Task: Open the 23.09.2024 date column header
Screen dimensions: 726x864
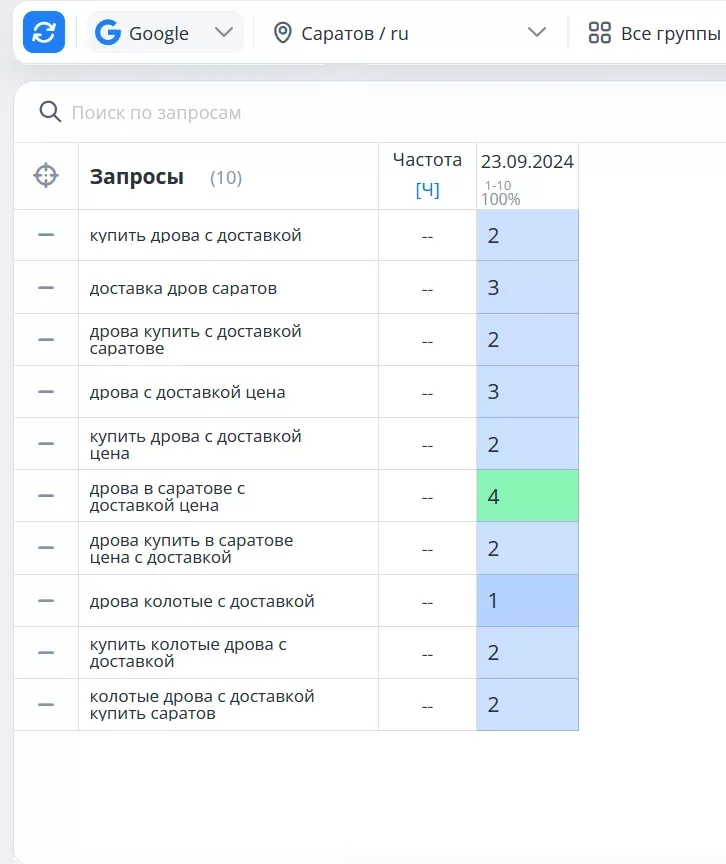Action: 527,162
